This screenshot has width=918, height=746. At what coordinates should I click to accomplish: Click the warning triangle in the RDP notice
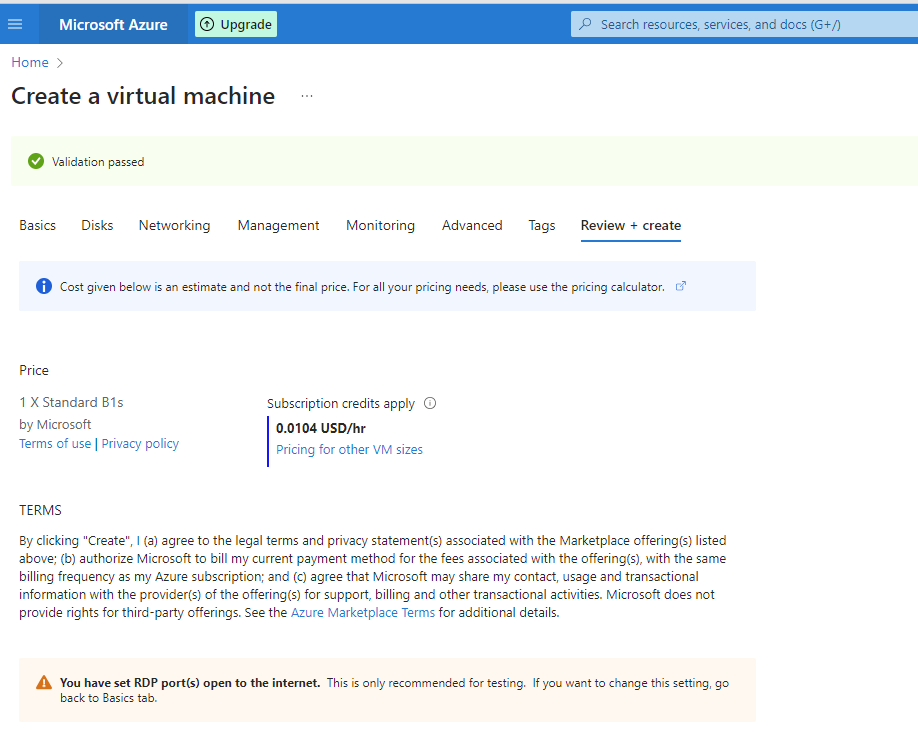pyautogui.click(x=44, y=682)
